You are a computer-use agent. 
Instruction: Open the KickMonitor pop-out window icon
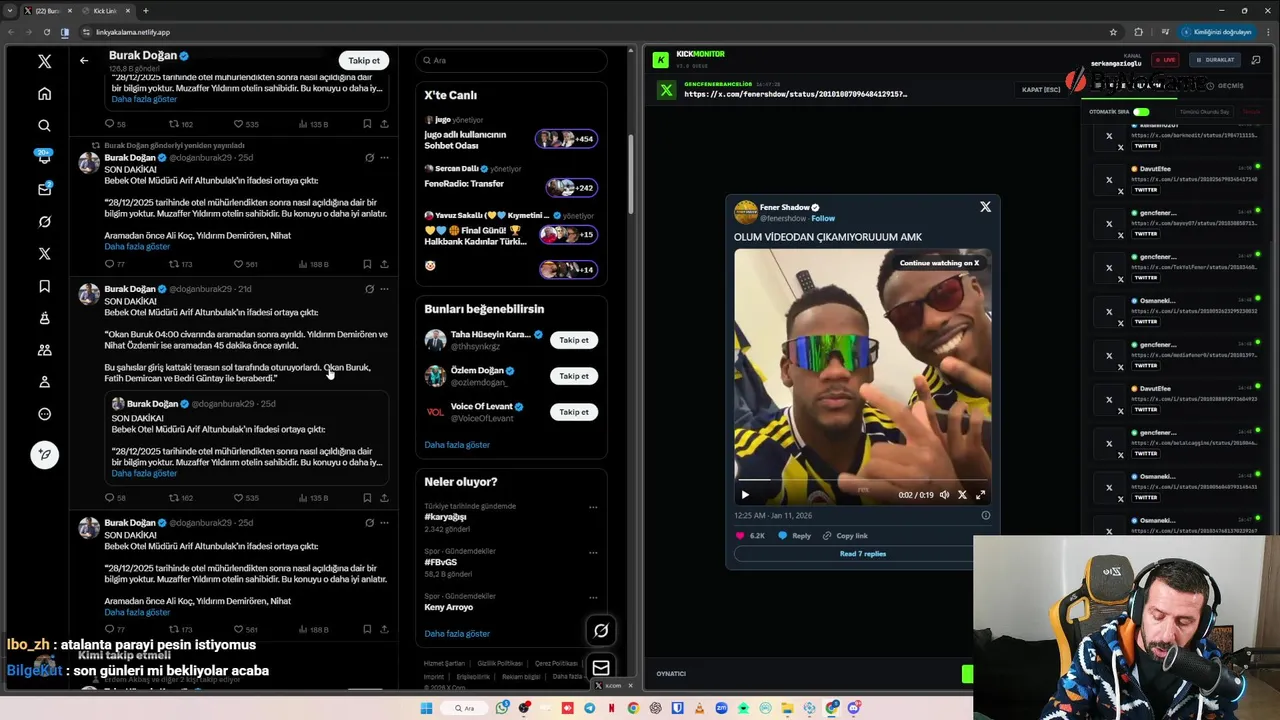point(1256,60)
